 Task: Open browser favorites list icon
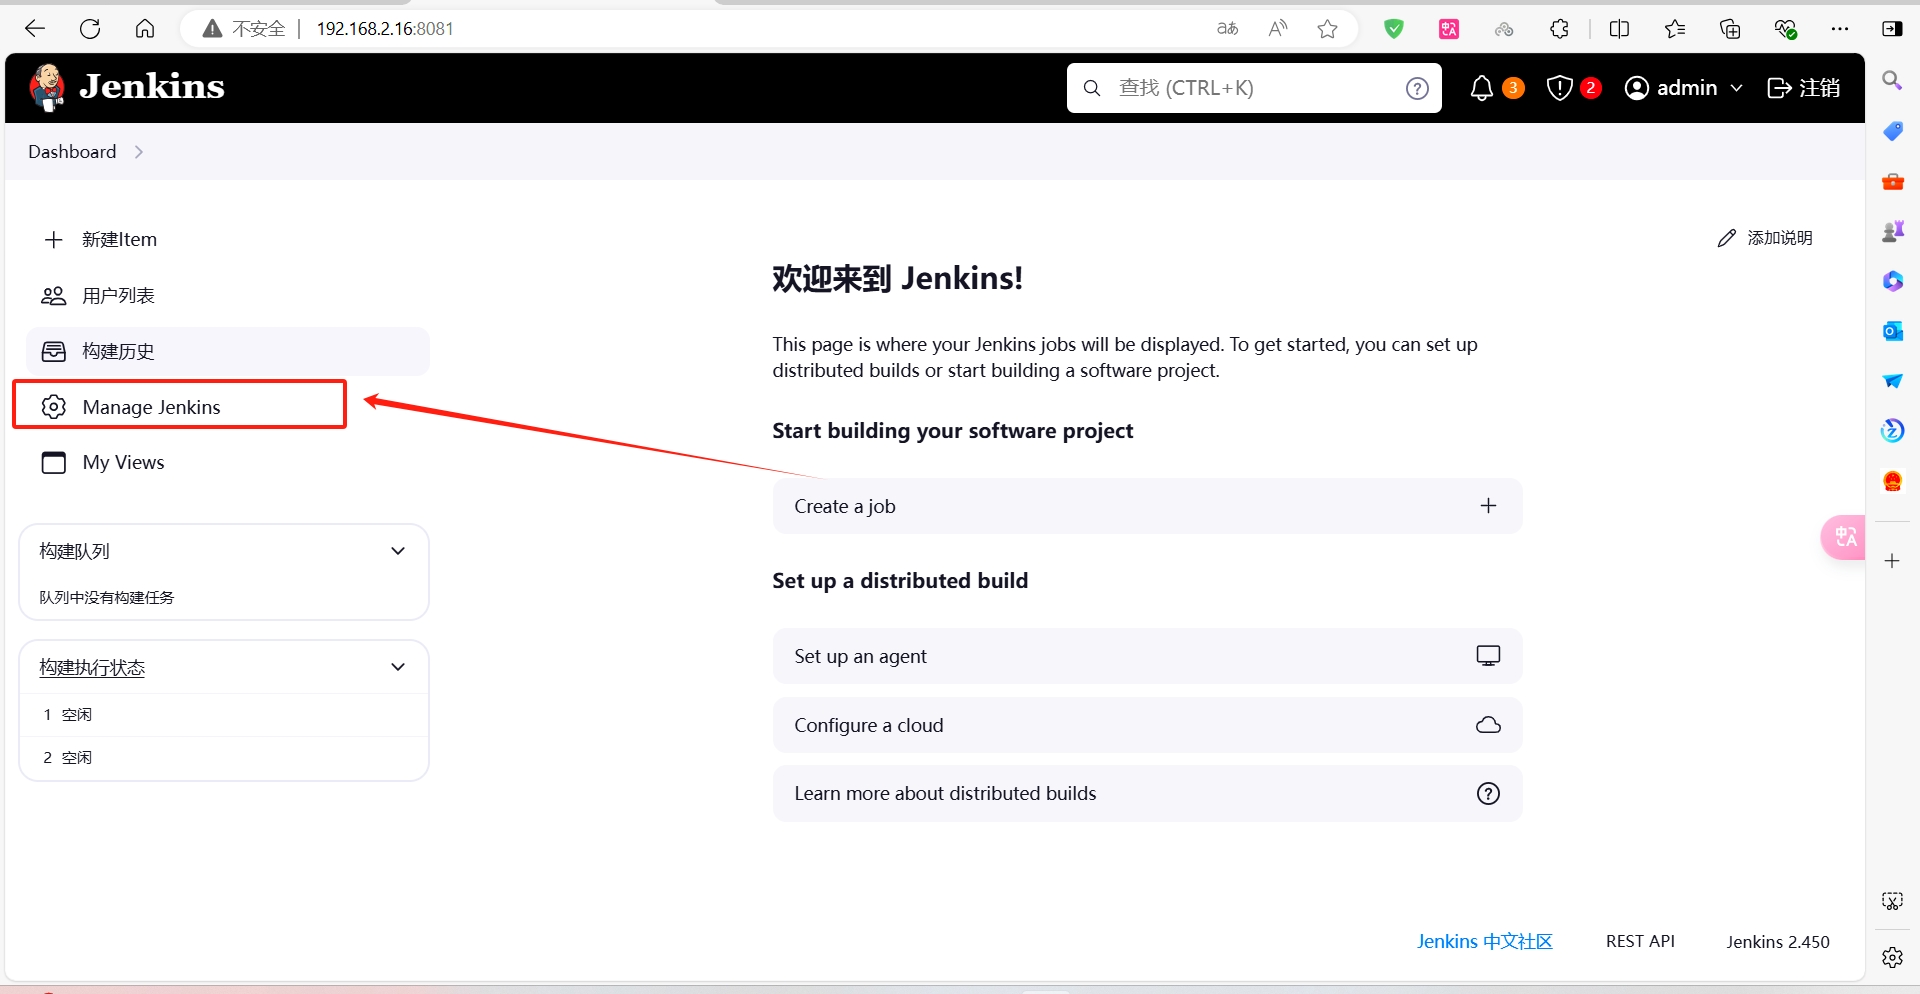(x=1675, y=29)
